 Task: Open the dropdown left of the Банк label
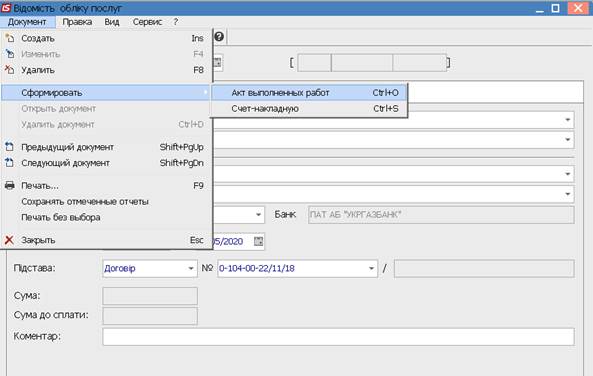coord(258,214)
